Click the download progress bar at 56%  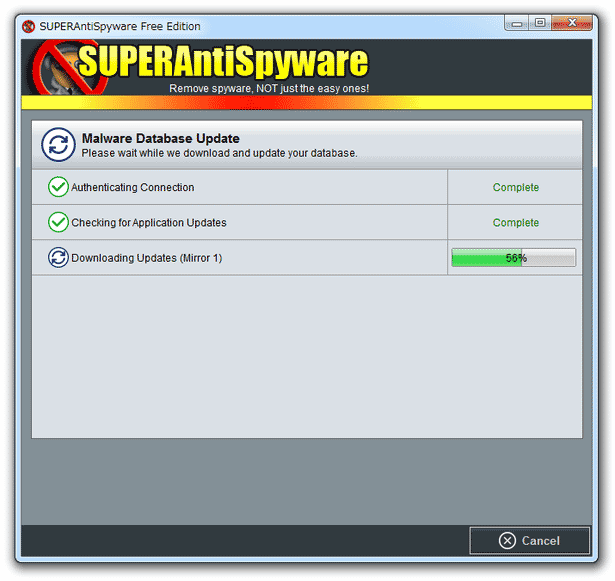pos(513,257)
